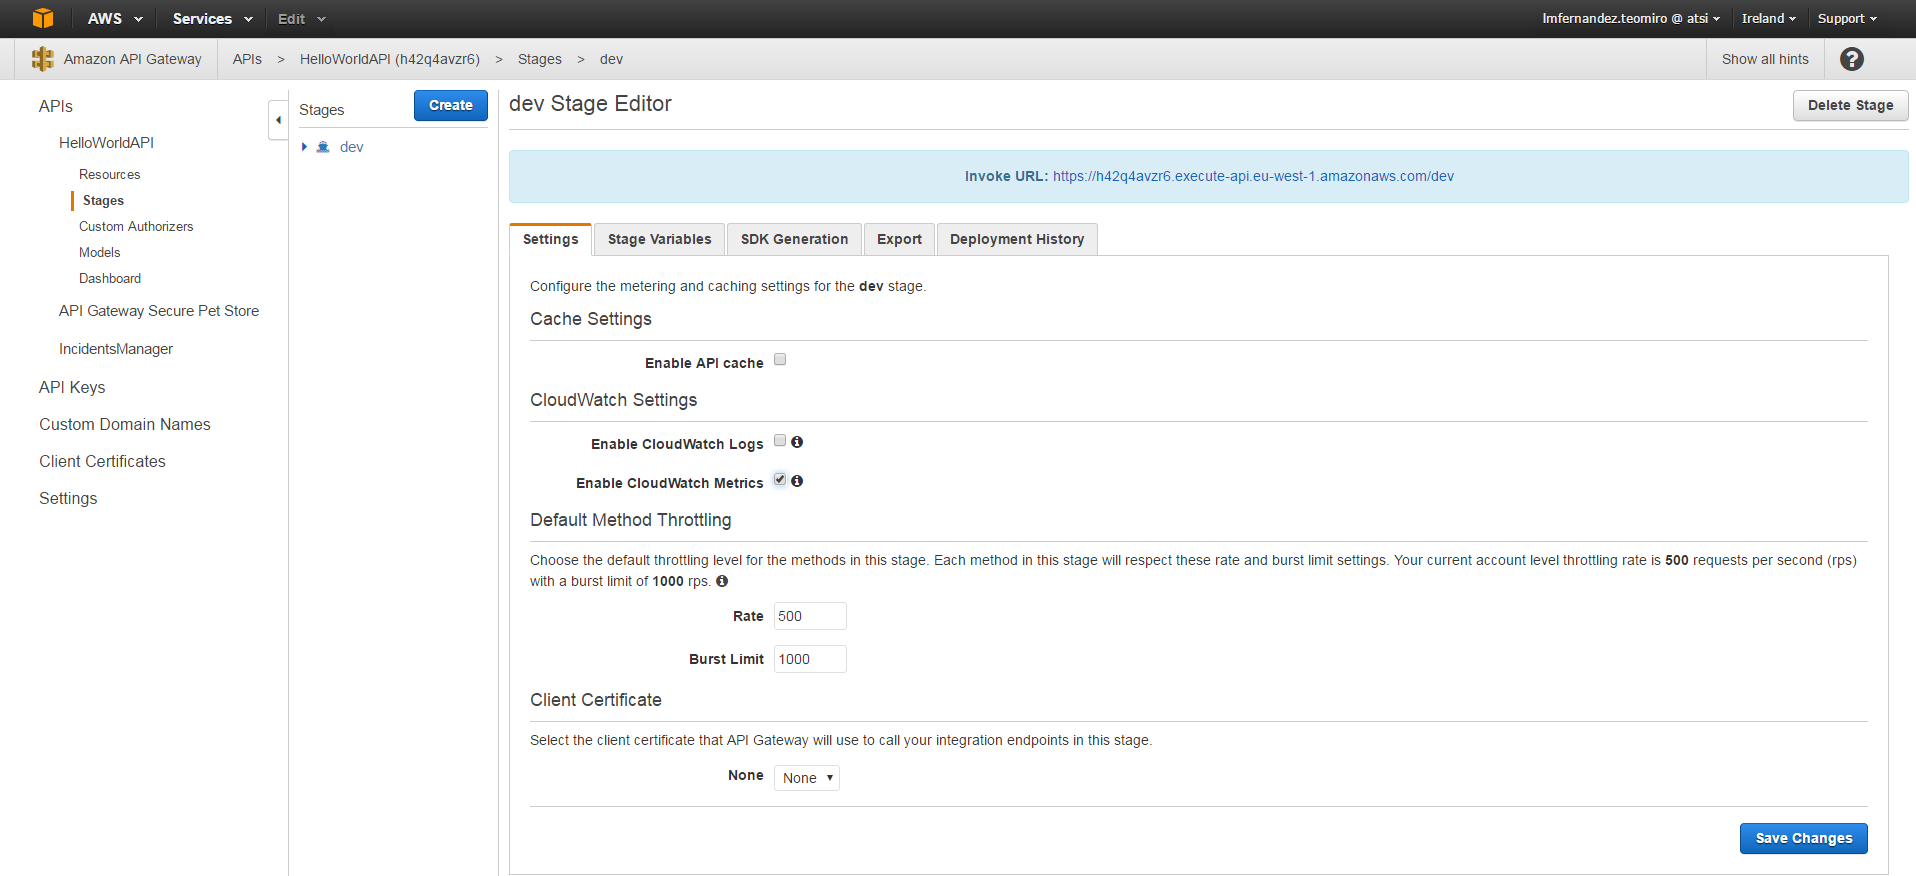Image resolution: width=1916 pixels, height=876 pixels.
Task: Switch to the Export tab
Action: tap(899, 239)
